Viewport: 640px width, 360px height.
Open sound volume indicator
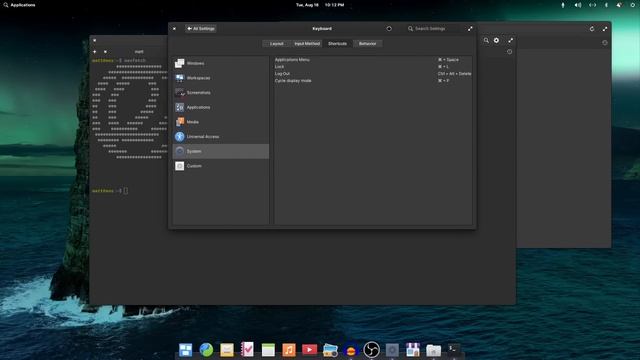click(x=578, y=5)
